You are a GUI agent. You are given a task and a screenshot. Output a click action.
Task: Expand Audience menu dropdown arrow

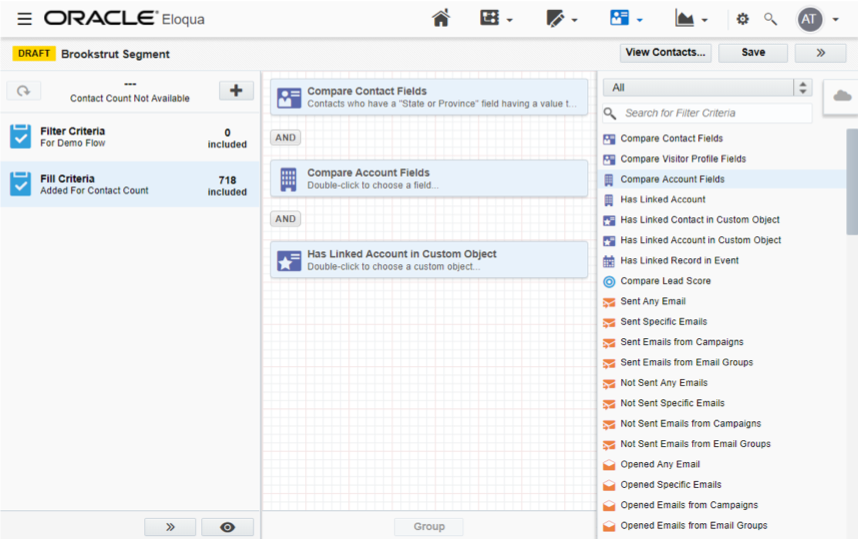click(x=640, y=20)
